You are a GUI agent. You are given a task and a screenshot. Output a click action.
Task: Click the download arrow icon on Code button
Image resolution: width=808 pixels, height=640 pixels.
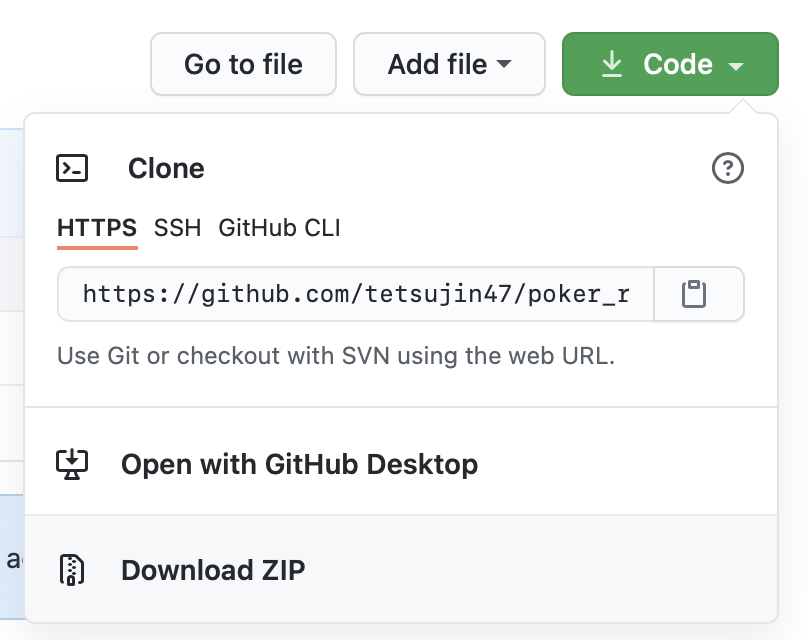pyautogui.click(x=611, y=64)
